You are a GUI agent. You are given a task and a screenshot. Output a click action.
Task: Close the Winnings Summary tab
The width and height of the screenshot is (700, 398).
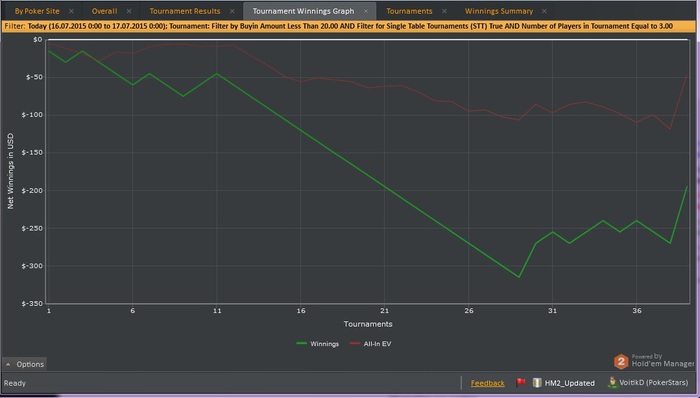click(x=544, y=11)
